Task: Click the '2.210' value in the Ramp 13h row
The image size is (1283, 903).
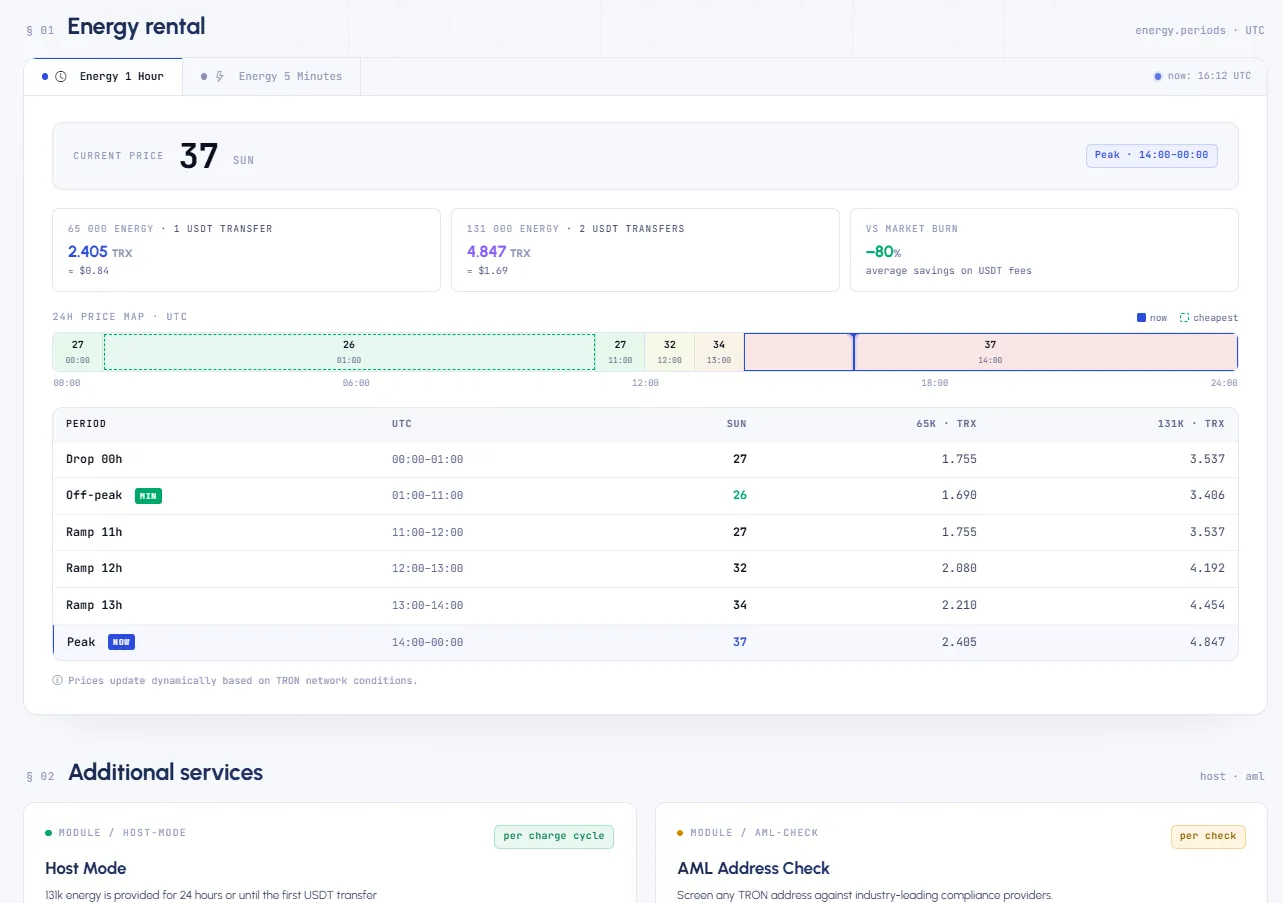Action: (x=959, y=605)
